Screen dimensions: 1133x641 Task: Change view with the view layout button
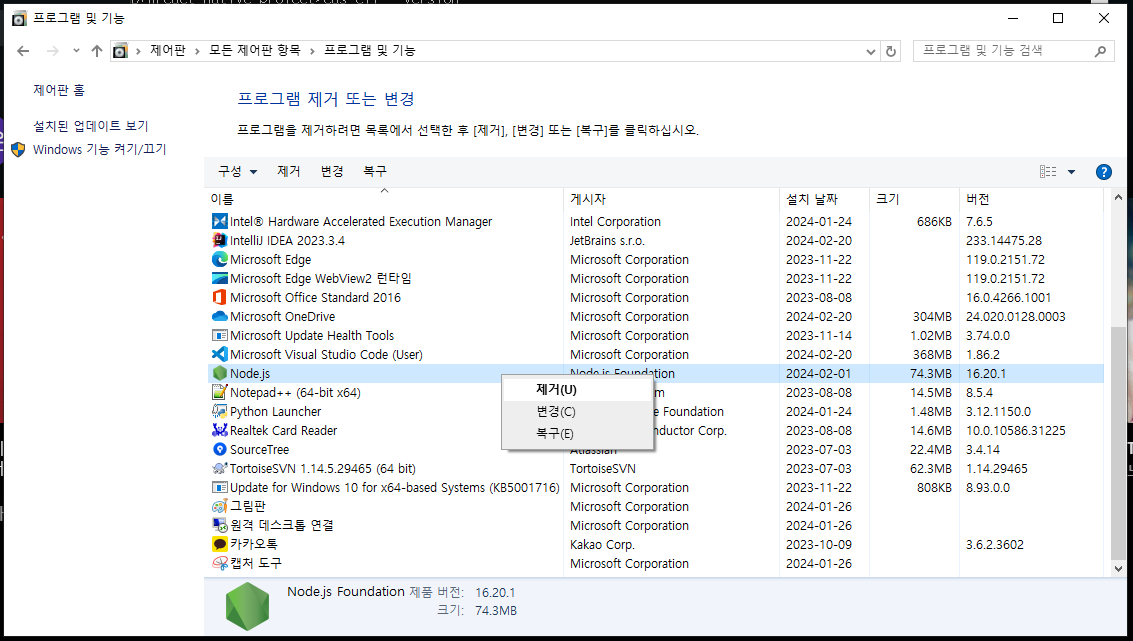pos(1048,172)
